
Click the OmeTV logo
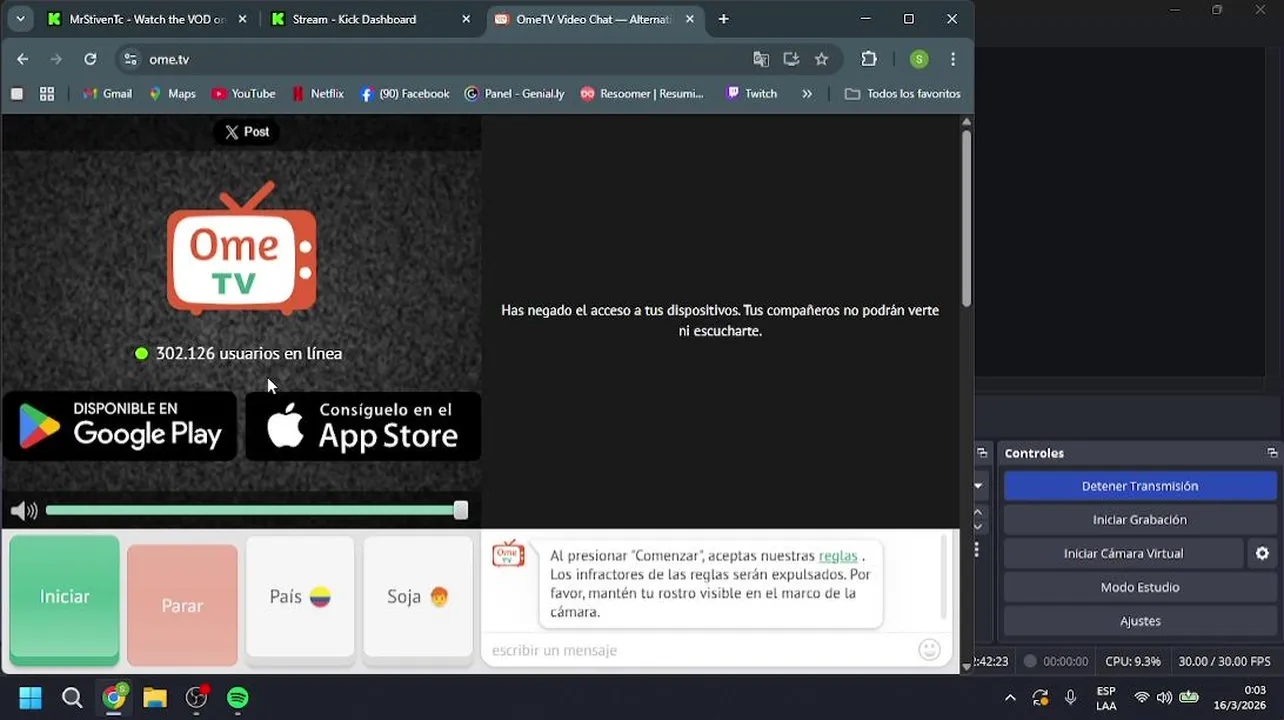tap(241, 248)
